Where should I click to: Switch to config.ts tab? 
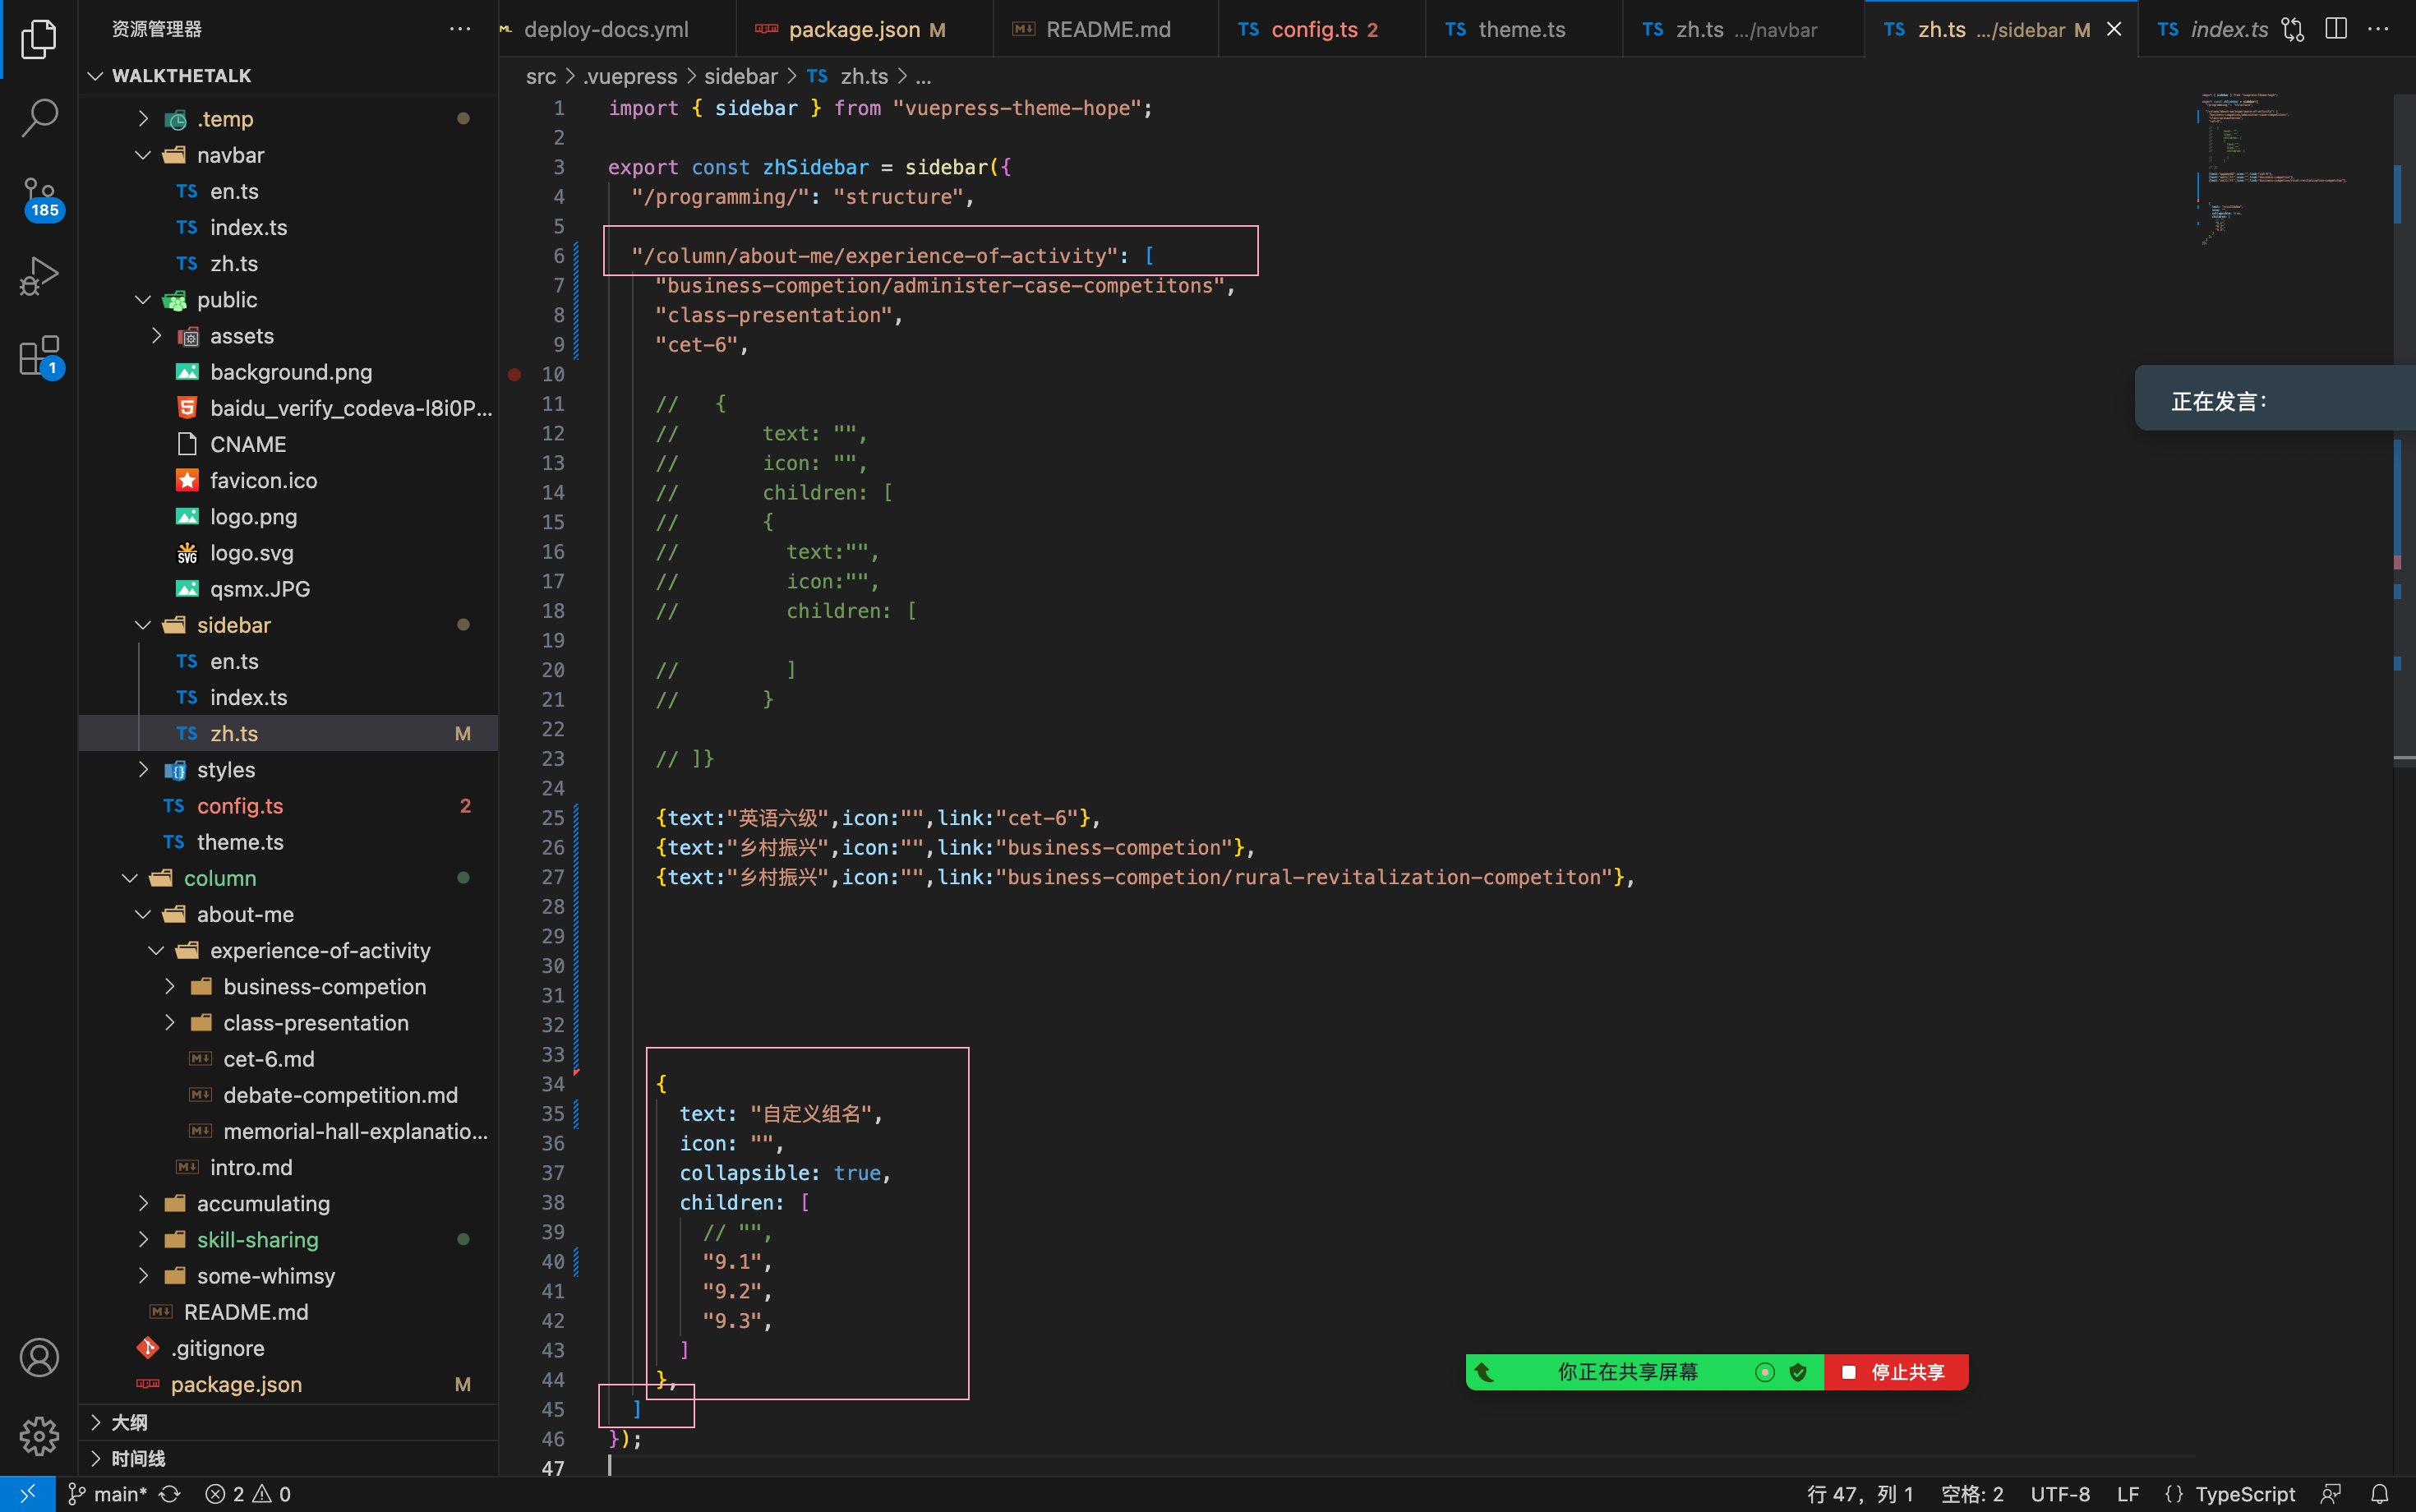[1322, 29]
